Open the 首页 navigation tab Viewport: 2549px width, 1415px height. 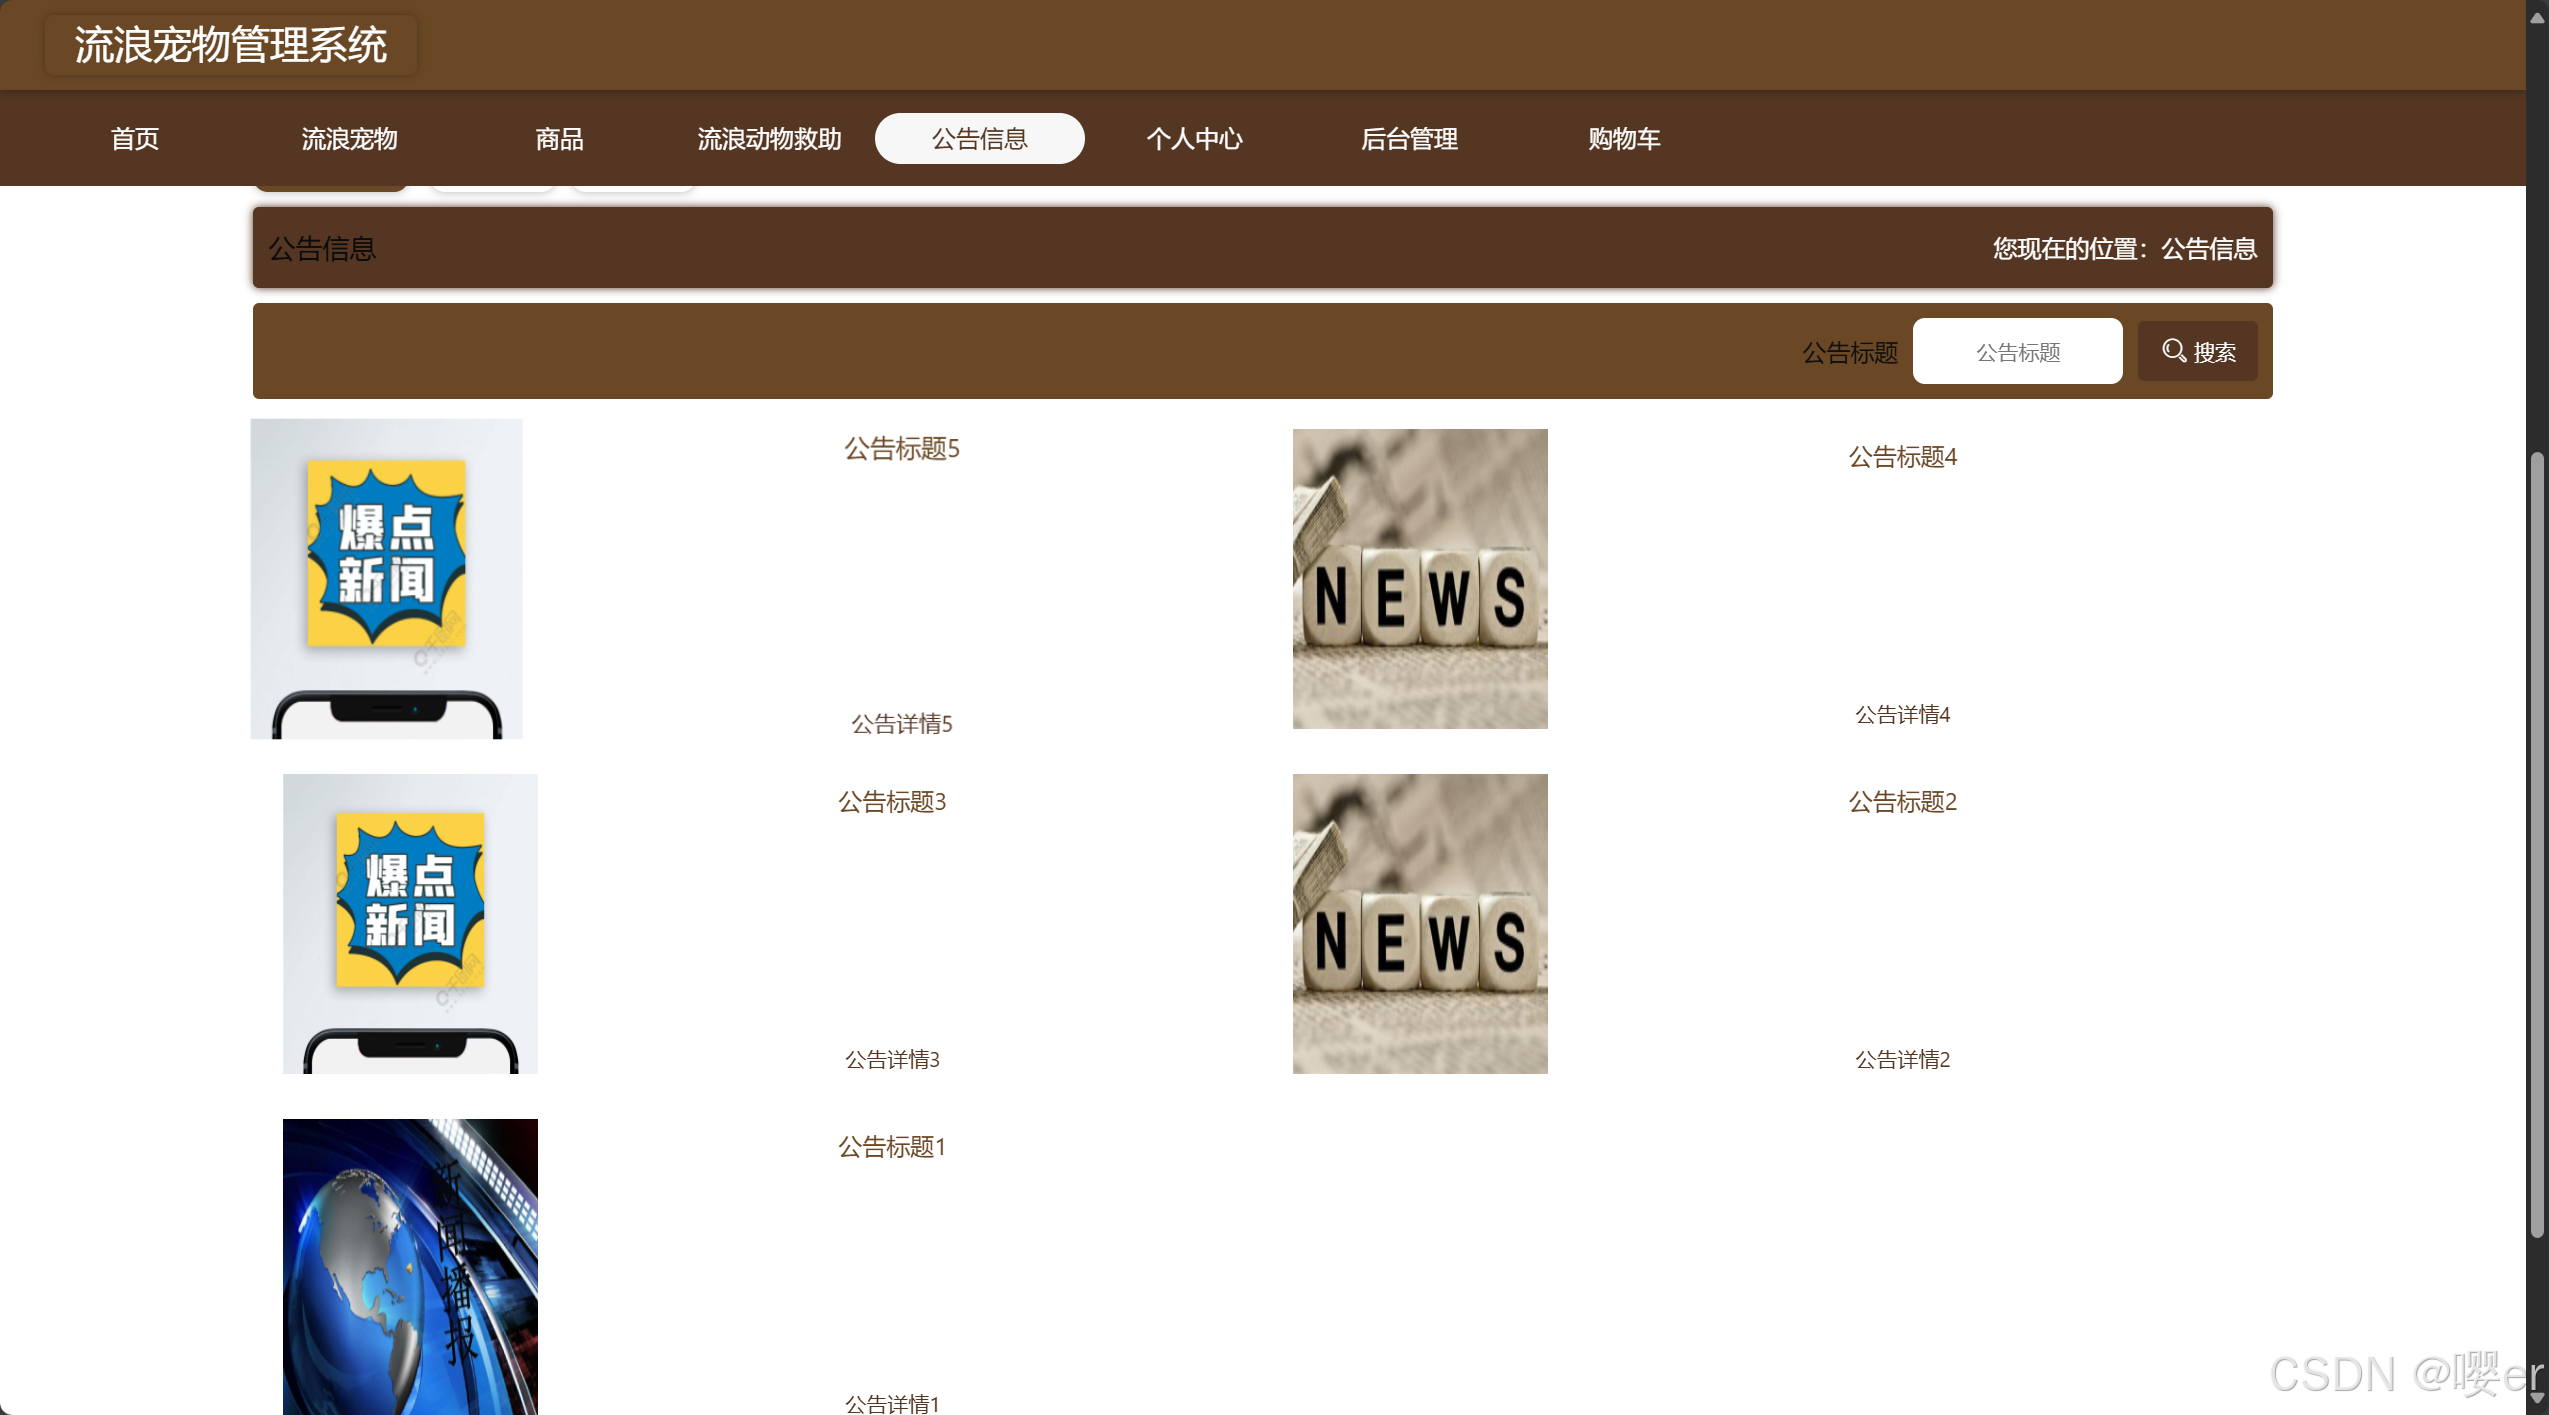click(x=135, y=139)
